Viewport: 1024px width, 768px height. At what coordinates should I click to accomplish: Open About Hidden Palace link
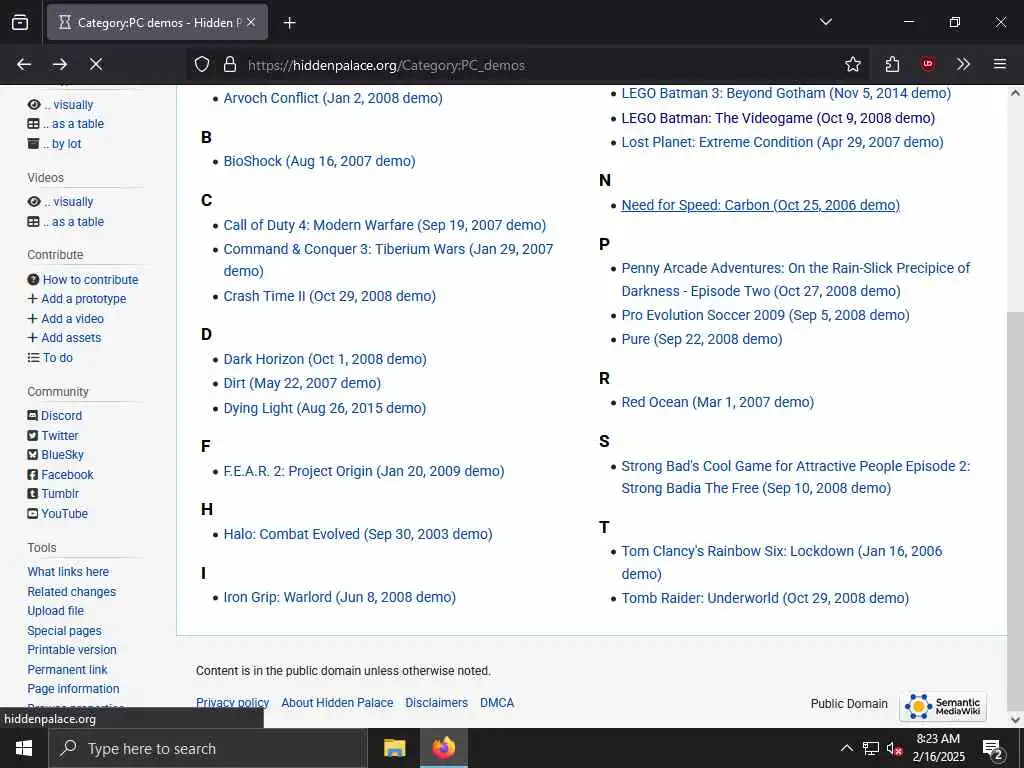pyautogui.click(x=337, y=703)
